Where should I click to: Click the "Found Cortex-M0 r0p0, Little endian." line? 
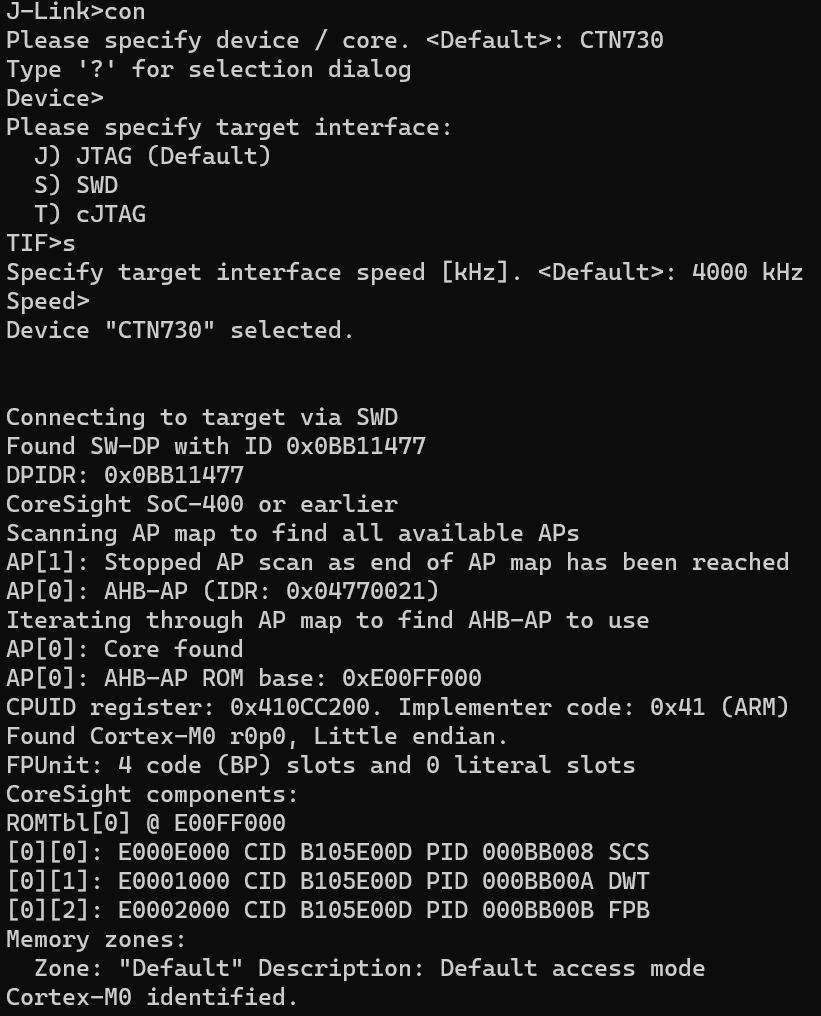point(257,736)
